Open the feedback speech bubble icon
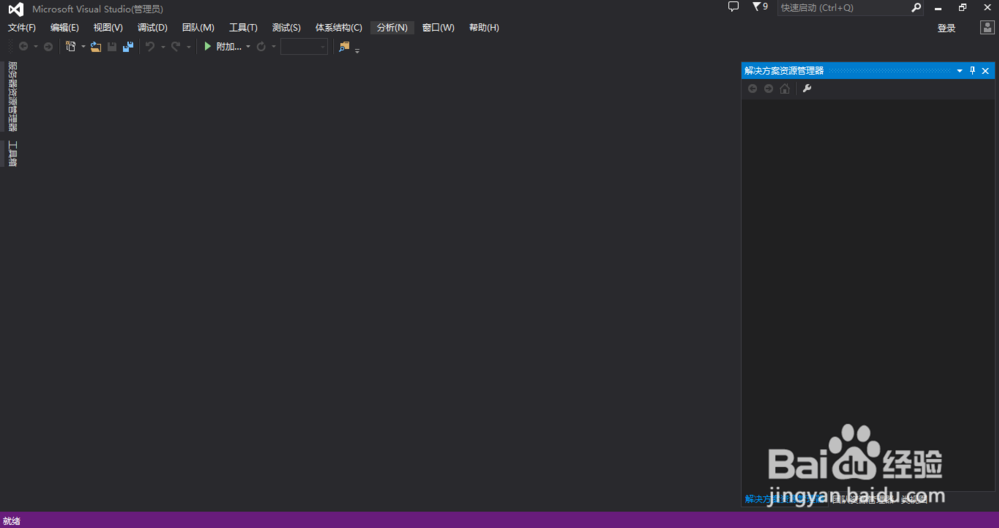The width and height of the screenshot is (999, 528). tap(733, 7)
